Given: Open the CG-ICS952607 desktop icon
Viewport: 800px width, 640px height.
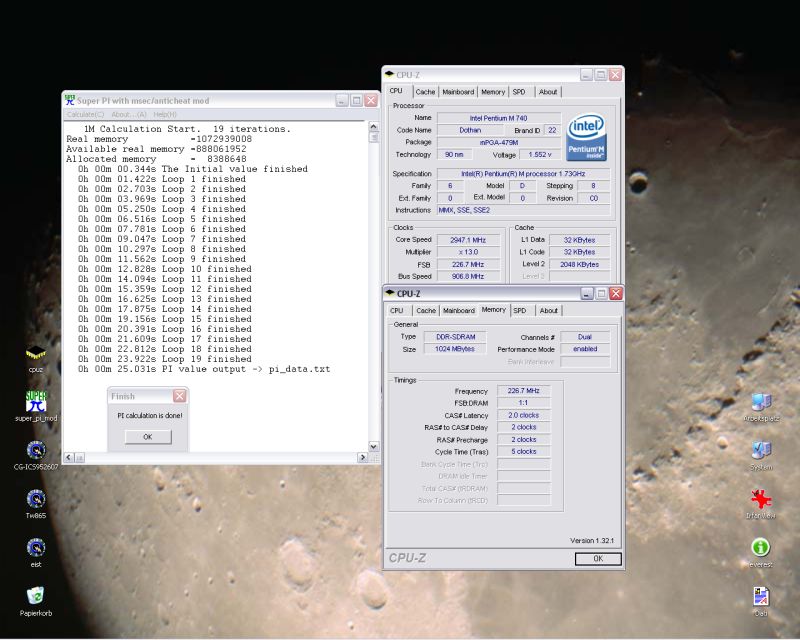Looking at the screenshot, I should [36, 455].
